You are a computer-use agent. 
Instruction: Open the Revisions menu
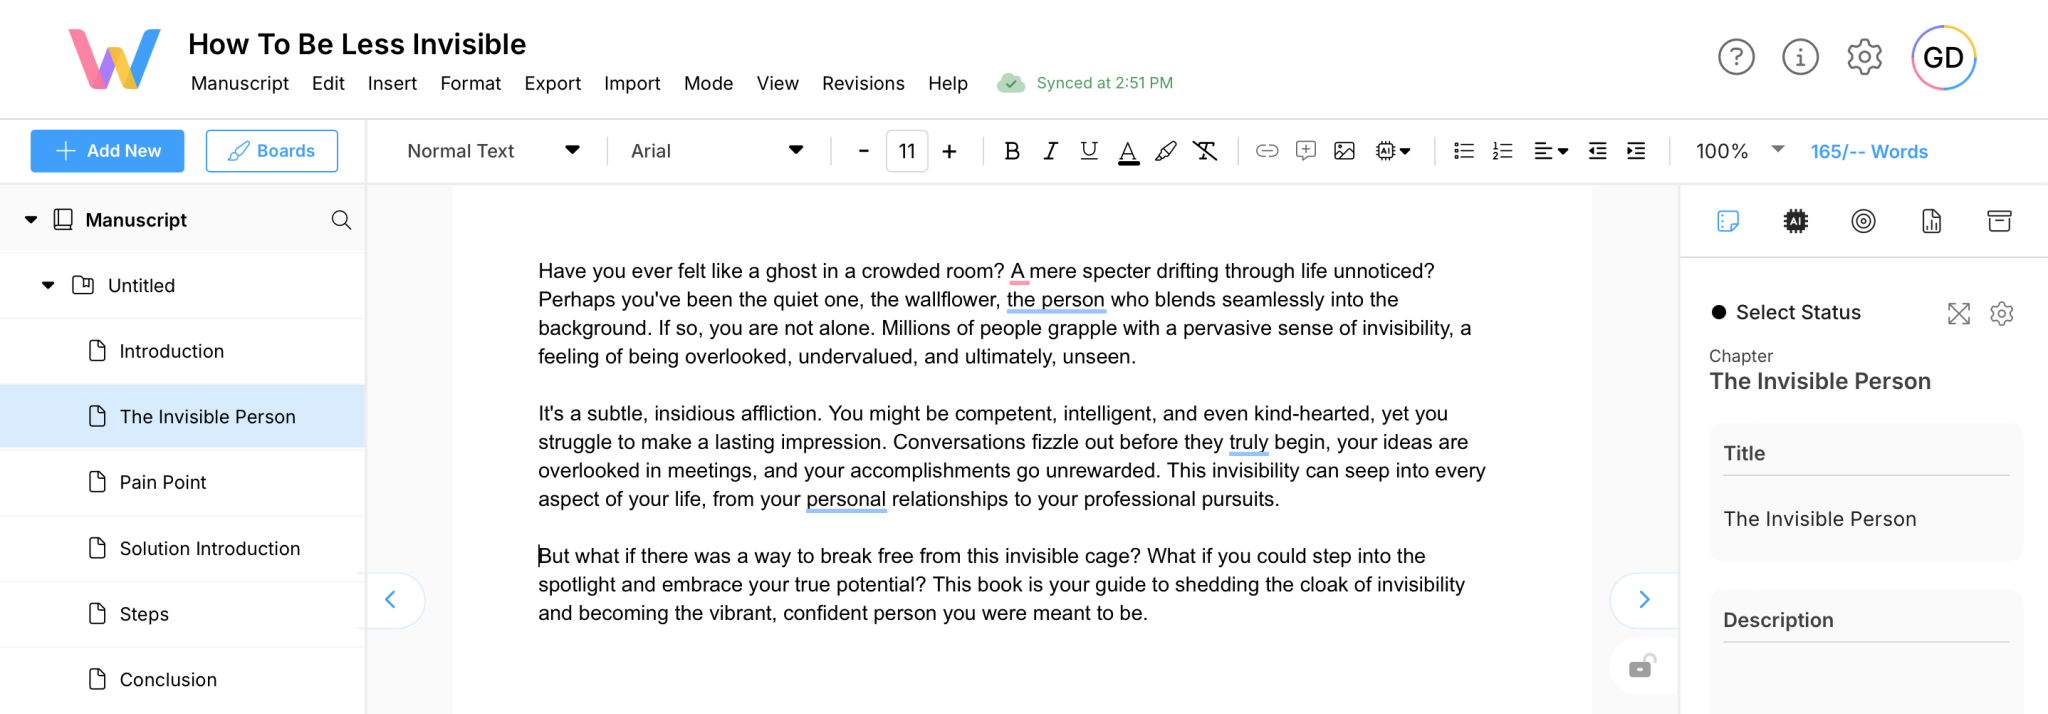coord(863,83)
